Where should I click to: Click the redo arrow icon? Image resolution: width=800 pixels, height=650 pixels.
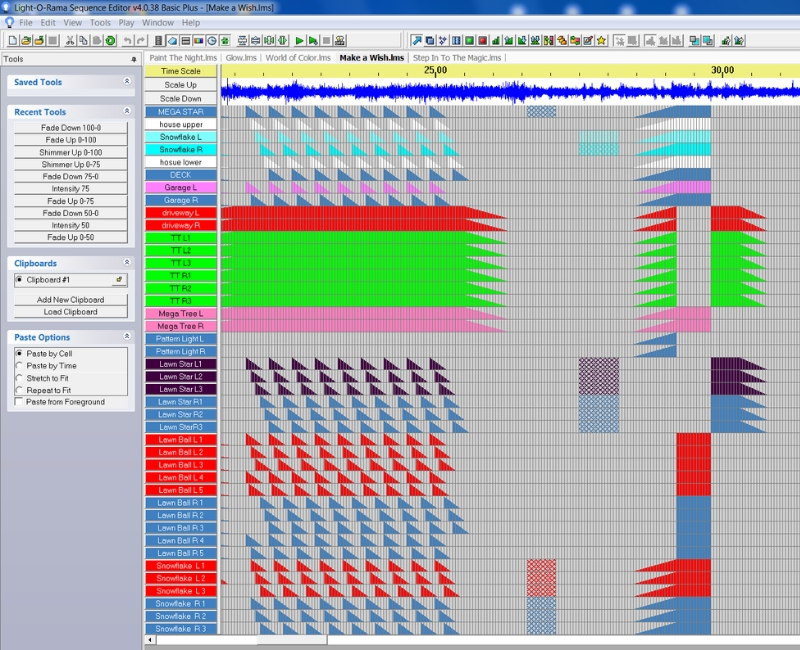140,40
